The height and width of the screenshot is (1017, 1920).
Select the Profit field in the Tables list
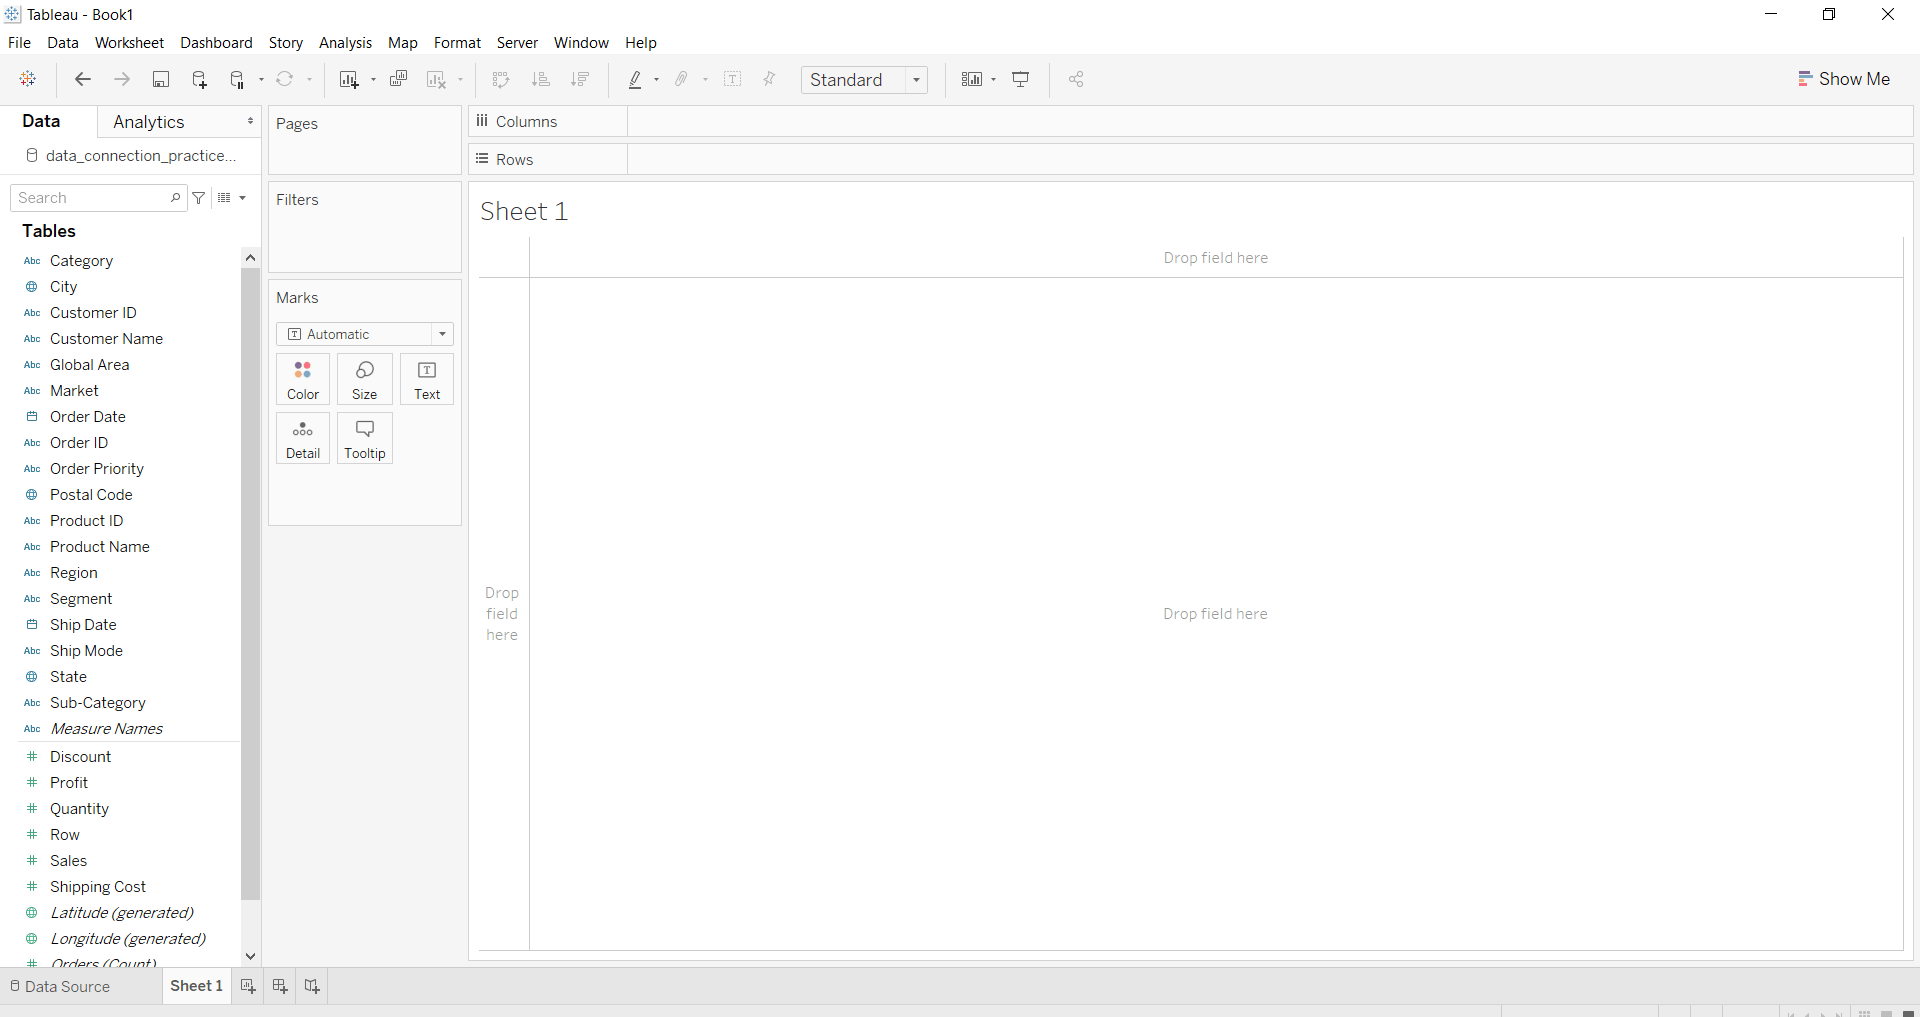pyautogui.click(x=69, y=782)
